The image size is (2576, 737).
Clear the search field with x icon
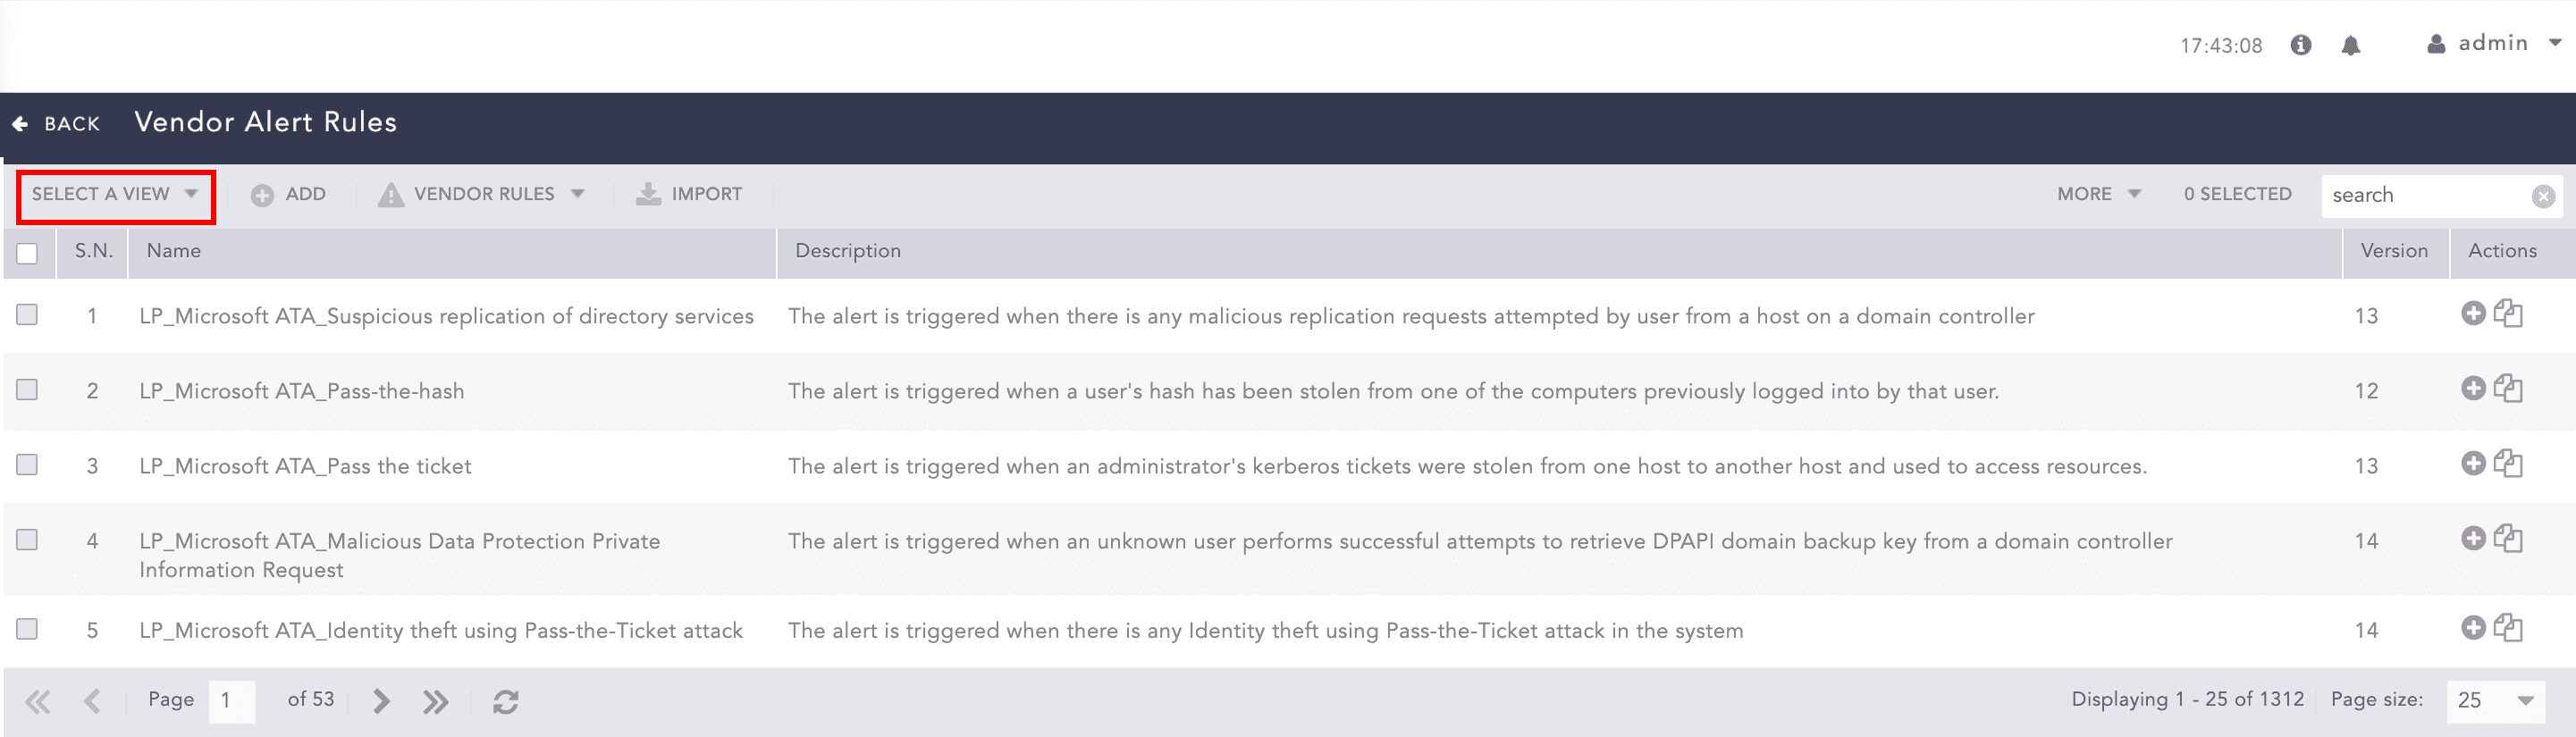[2543, 196]
